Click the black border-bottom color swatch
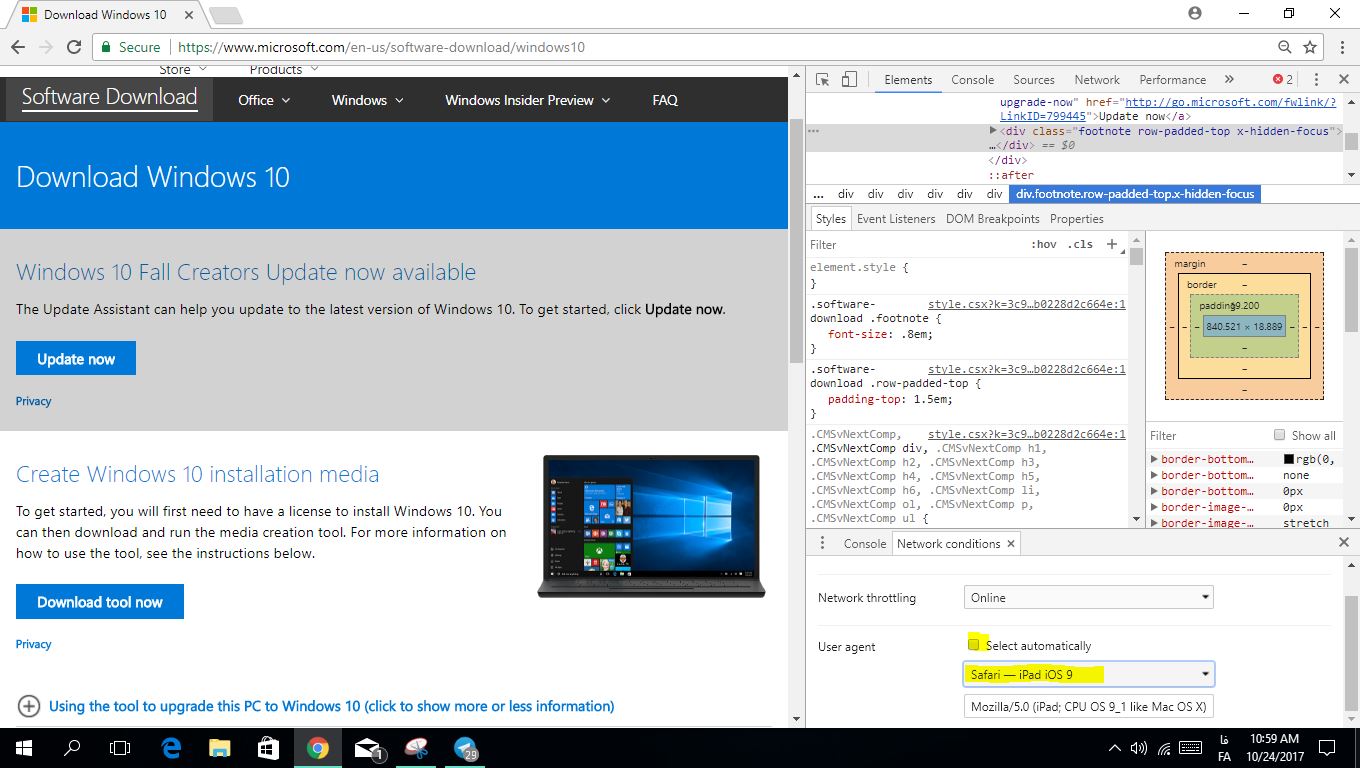The image size is (1360, 768). pyautogui.click(x=1289, y=459)
